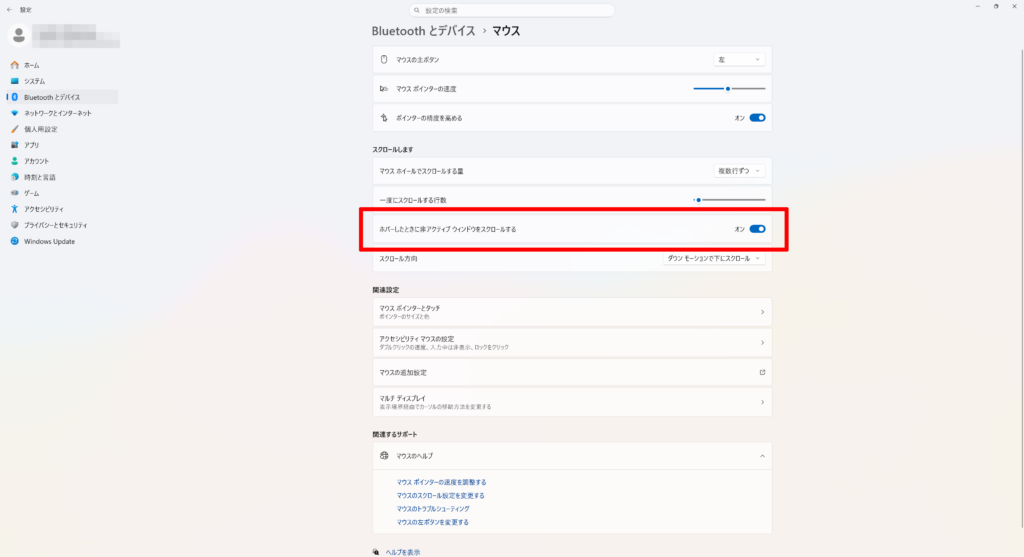Open the scroll direction dropdown
1024x557 pixels.
tap(714, 259)
